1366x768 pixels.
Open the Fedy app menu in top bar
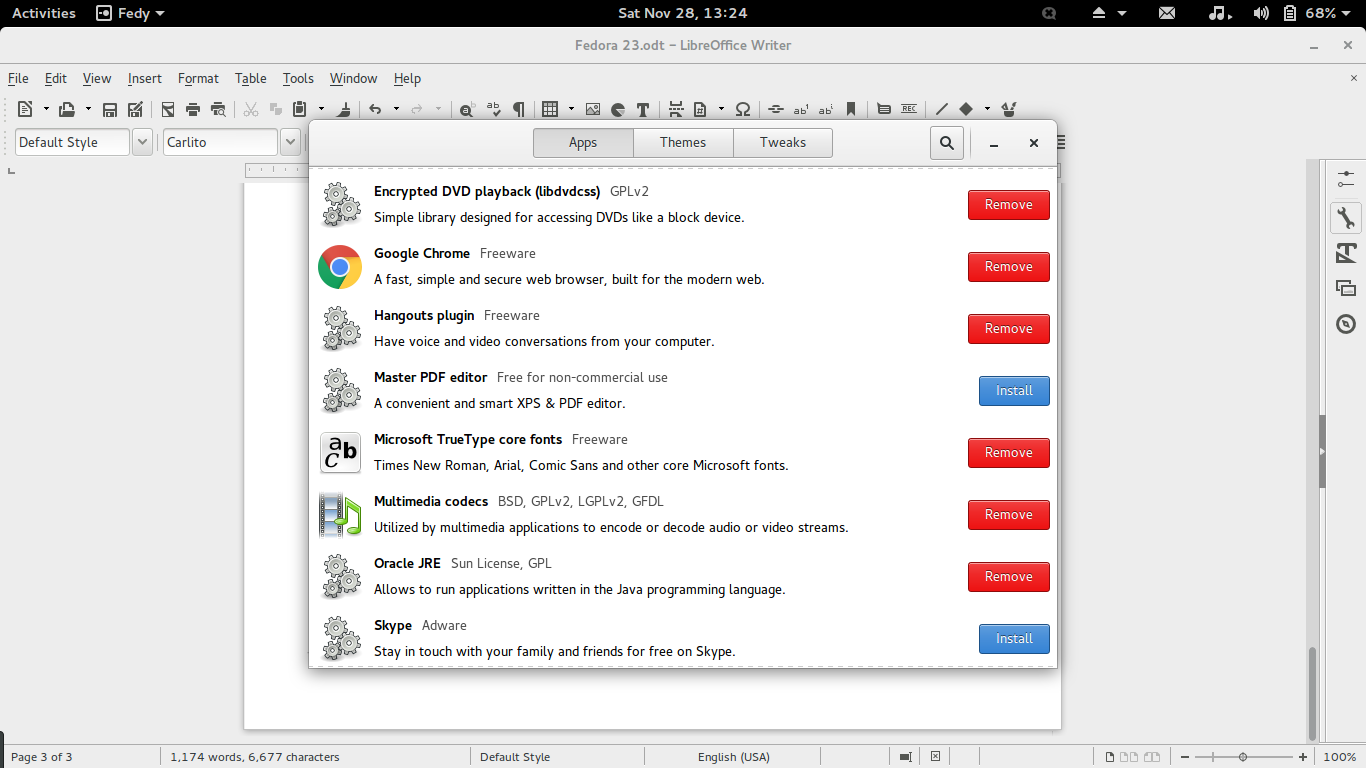(130, 13)
